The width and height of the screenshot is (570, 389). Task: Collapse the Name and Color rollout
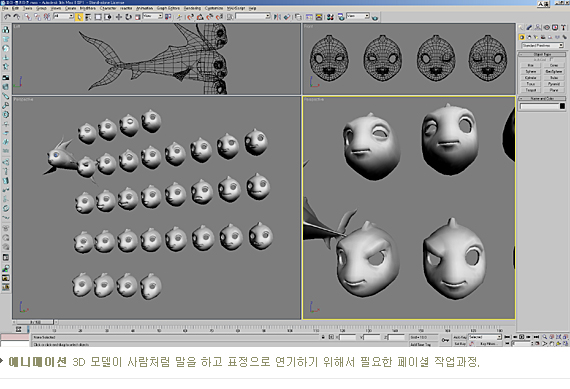tap(542, 99)
